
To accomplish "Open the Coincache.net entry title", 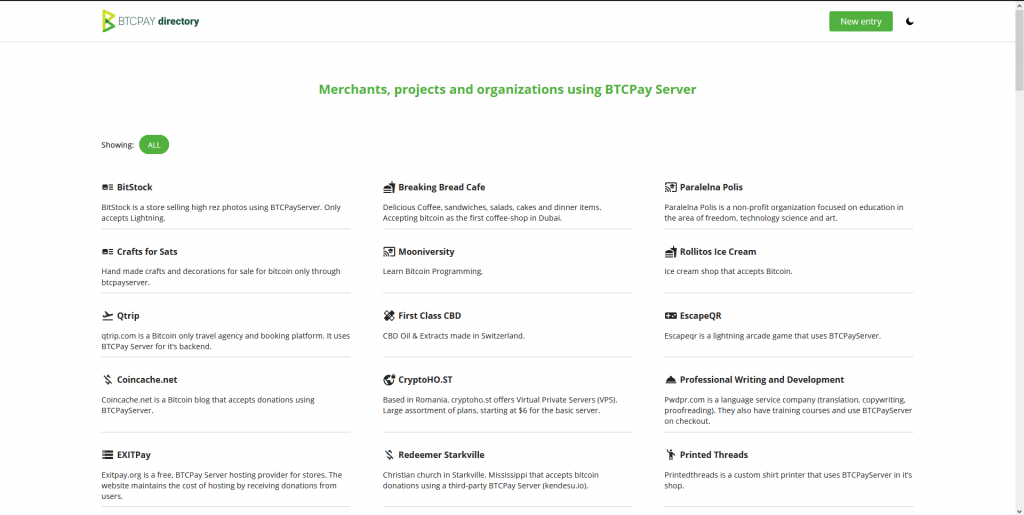I will coord(147,380).
